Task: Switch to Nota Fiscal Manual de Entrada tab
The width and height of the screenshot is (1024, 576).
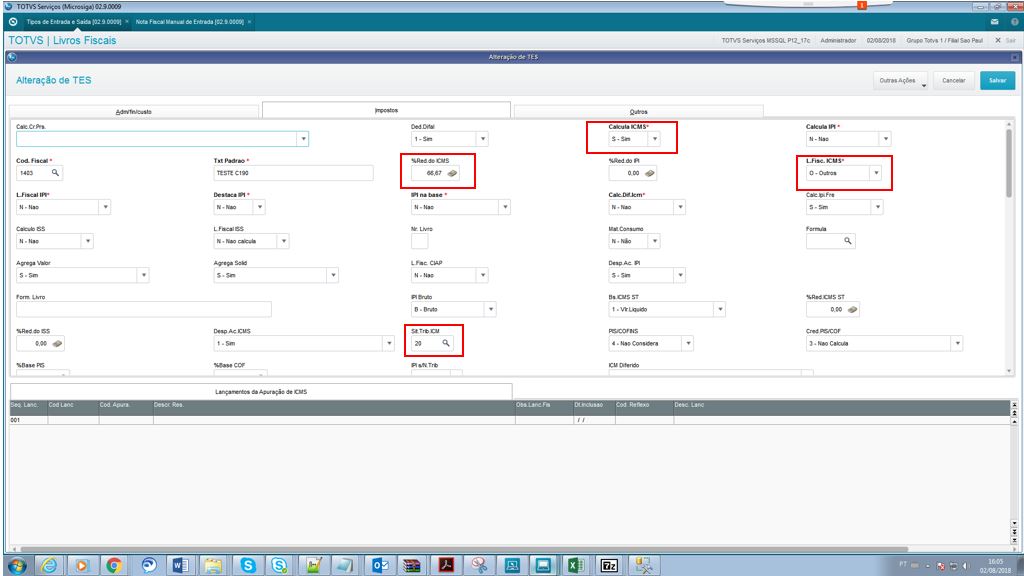Action: click(189, 22)
